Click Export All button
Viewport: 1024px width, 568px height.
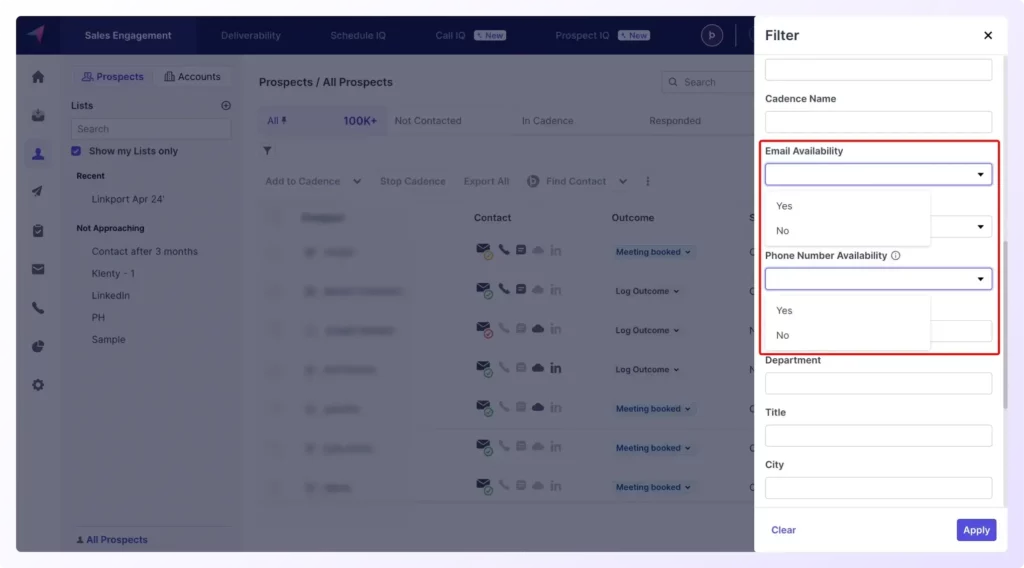click(486, 181)
